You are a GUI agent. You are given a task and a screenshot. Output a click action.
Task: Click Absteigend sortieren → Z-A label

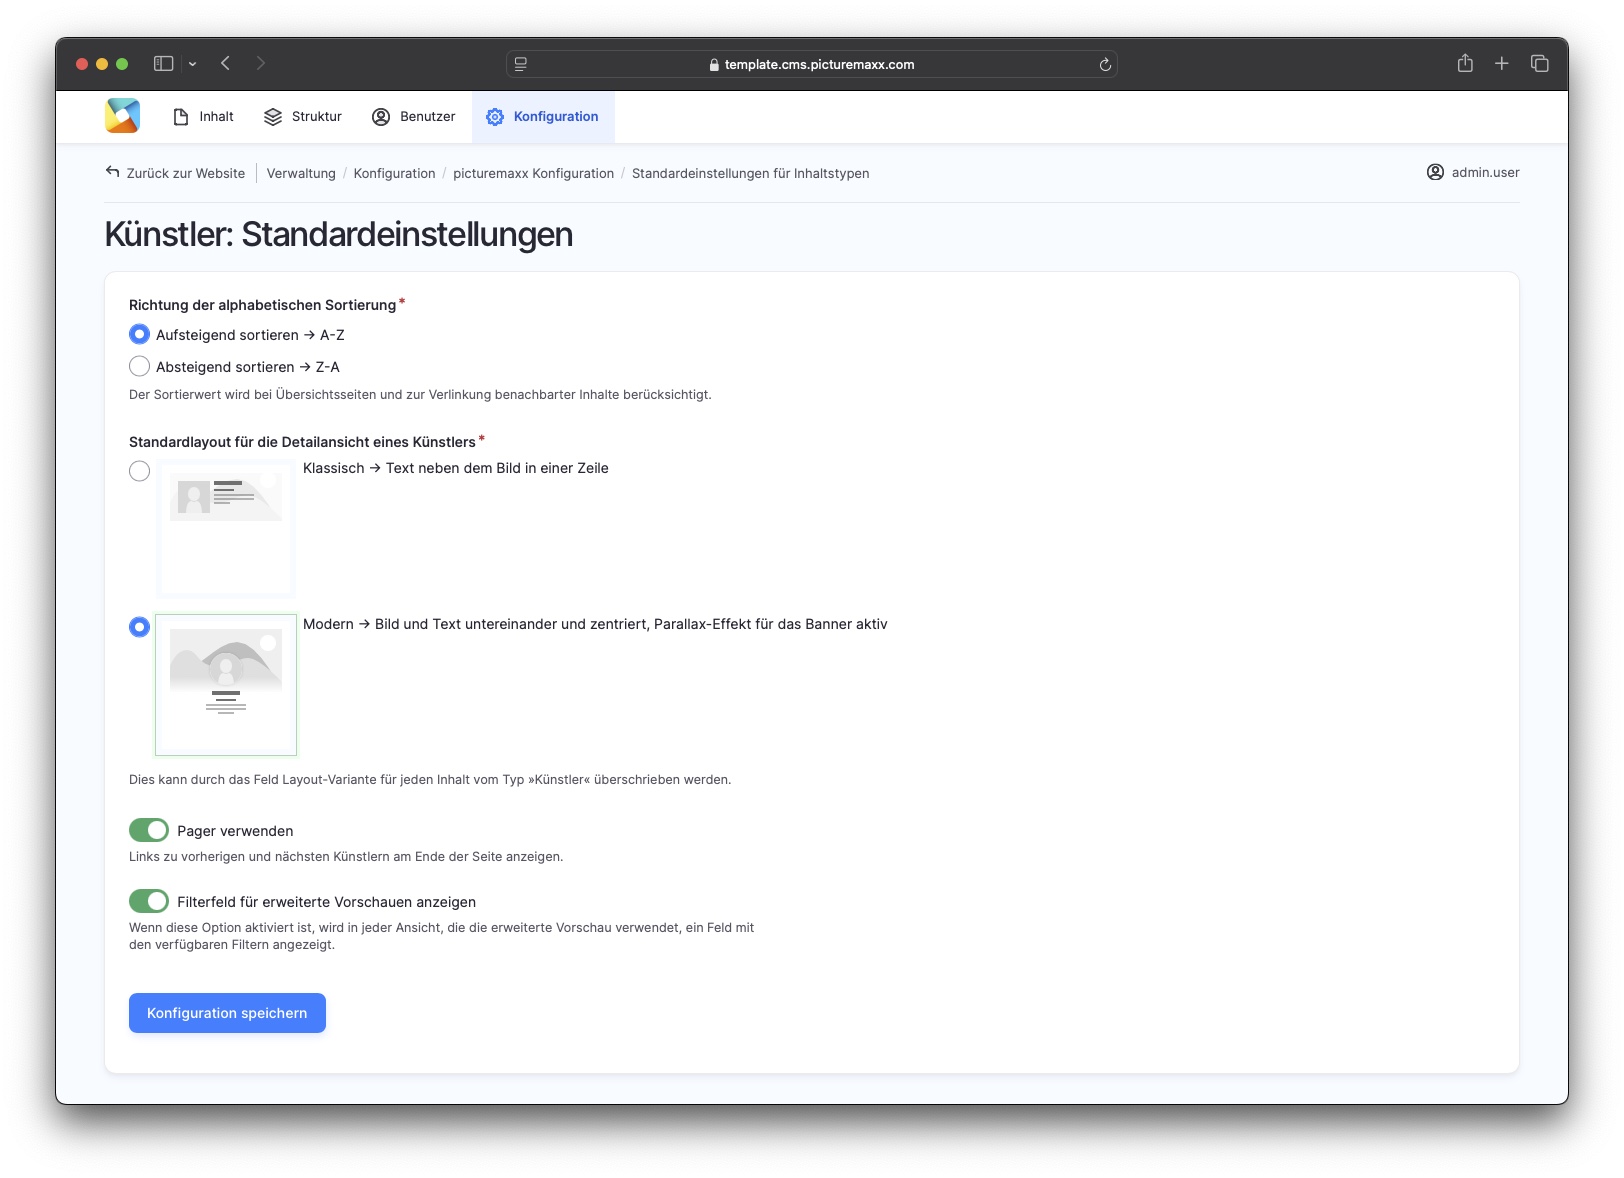click(x=248, y=367)
